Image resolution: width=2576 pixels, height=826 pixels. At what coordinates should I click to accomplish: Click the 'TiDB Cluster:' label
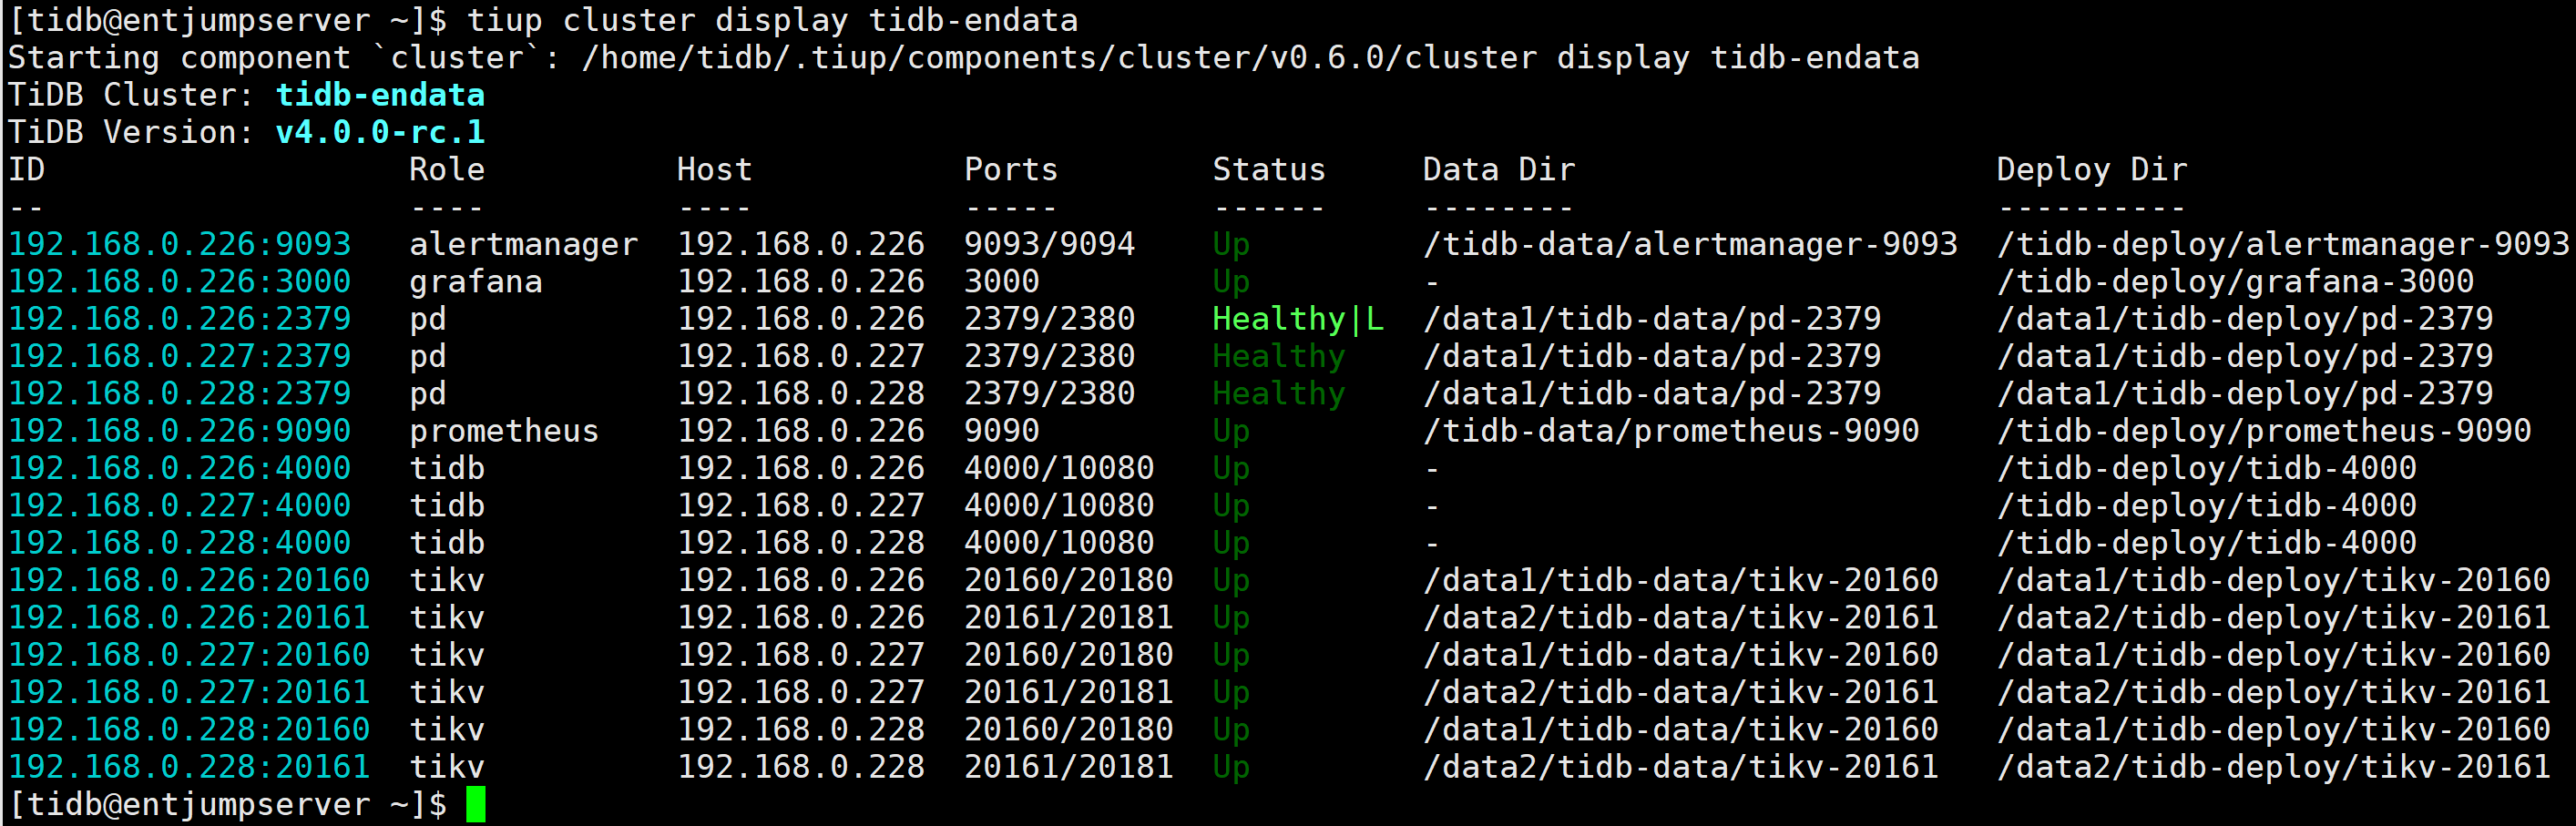click(x=132, y=95)
